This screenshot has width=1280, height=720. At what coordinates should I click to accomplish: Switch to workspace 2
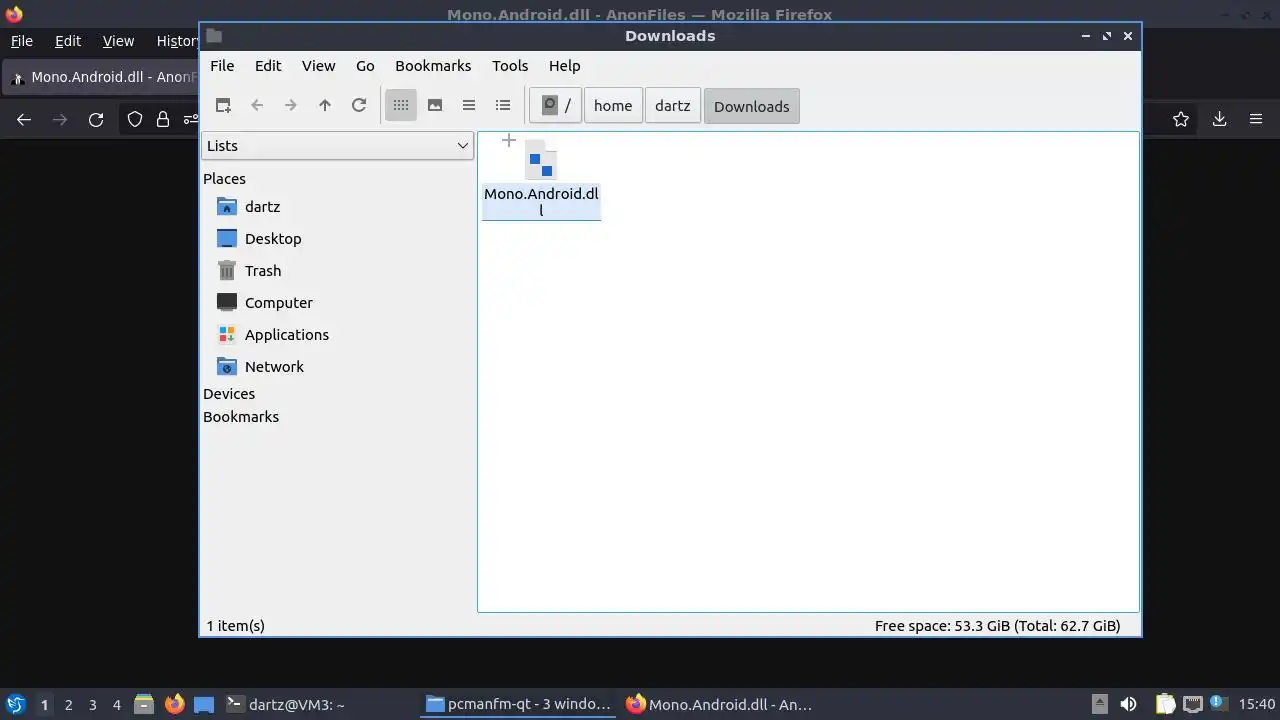point(68,704)
